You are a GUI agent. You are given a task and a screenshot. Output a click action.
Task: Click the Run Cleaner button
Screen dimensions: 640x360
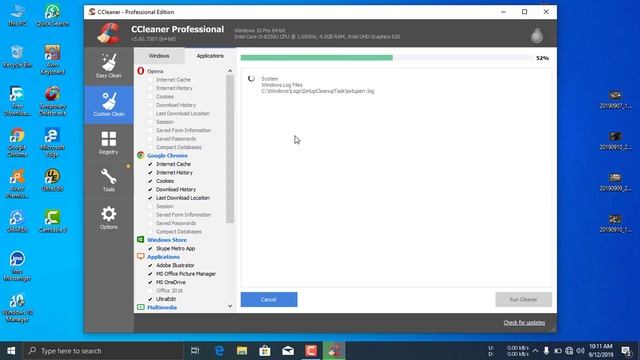[x=523, y=300]
